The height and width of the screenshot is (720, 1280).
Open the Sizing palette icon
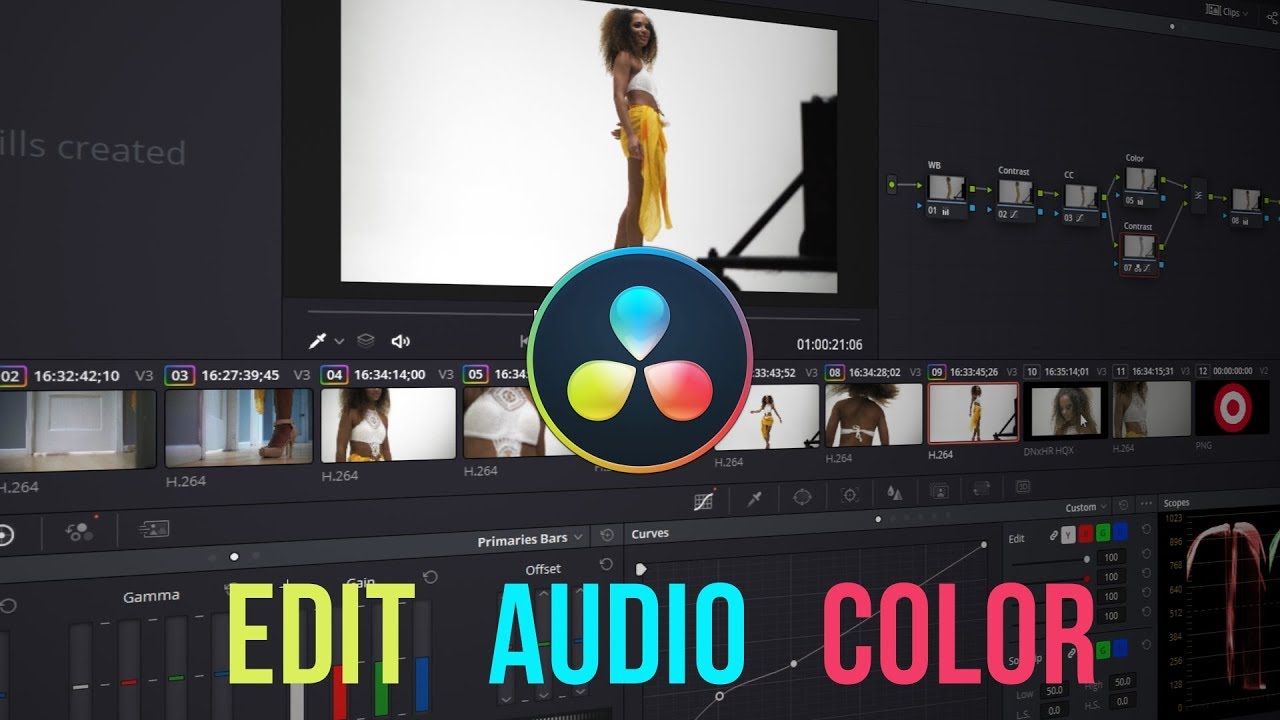(981, 489)
